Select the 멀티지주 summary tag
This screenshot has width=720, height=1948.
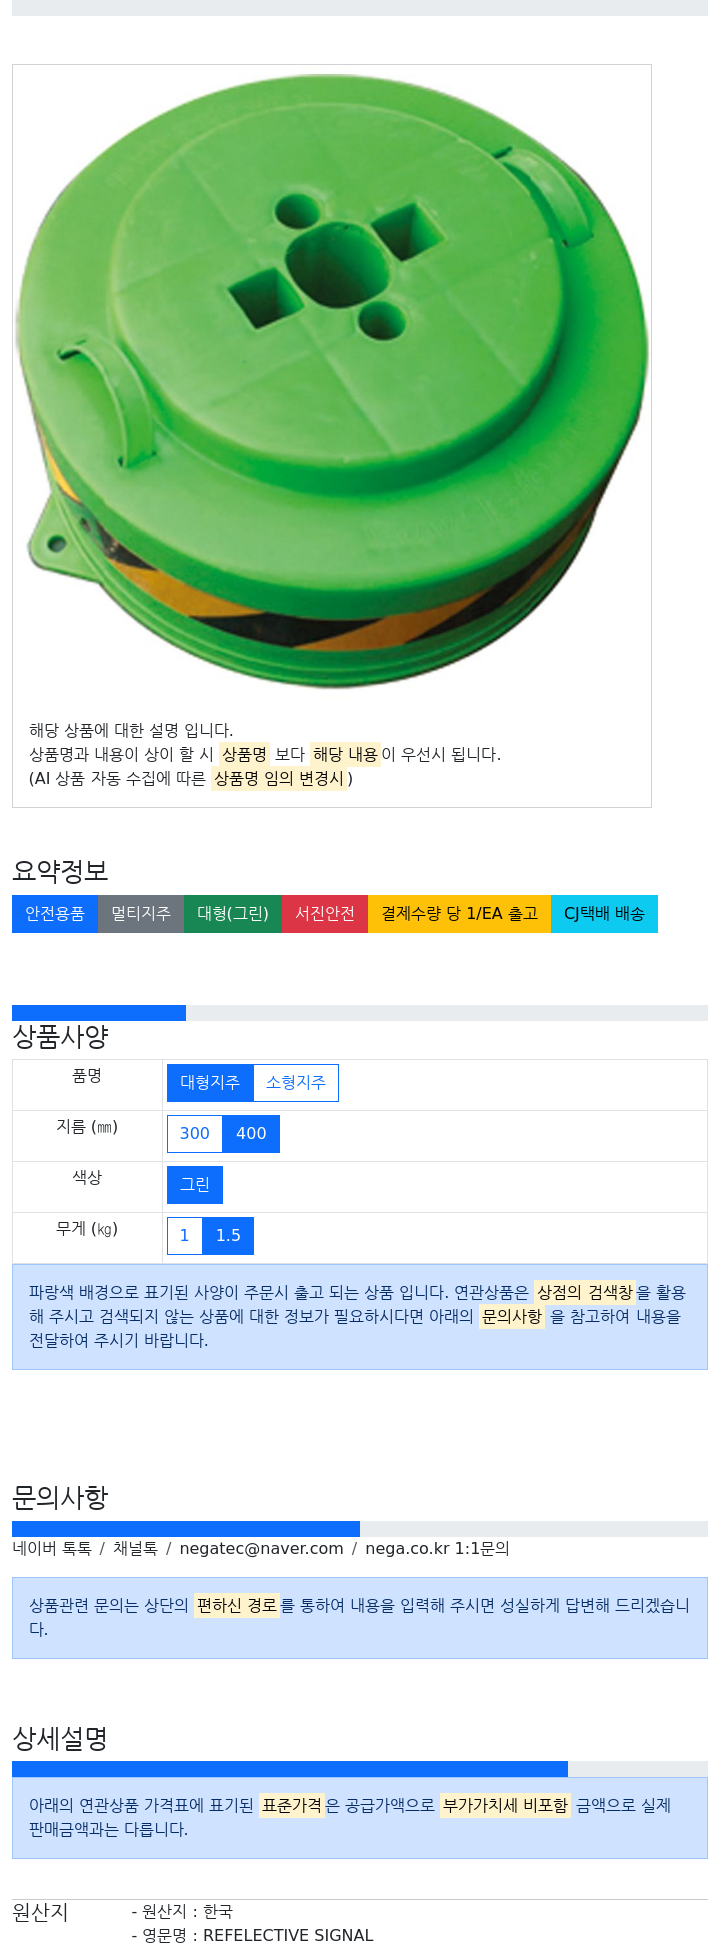click(141, 914)
